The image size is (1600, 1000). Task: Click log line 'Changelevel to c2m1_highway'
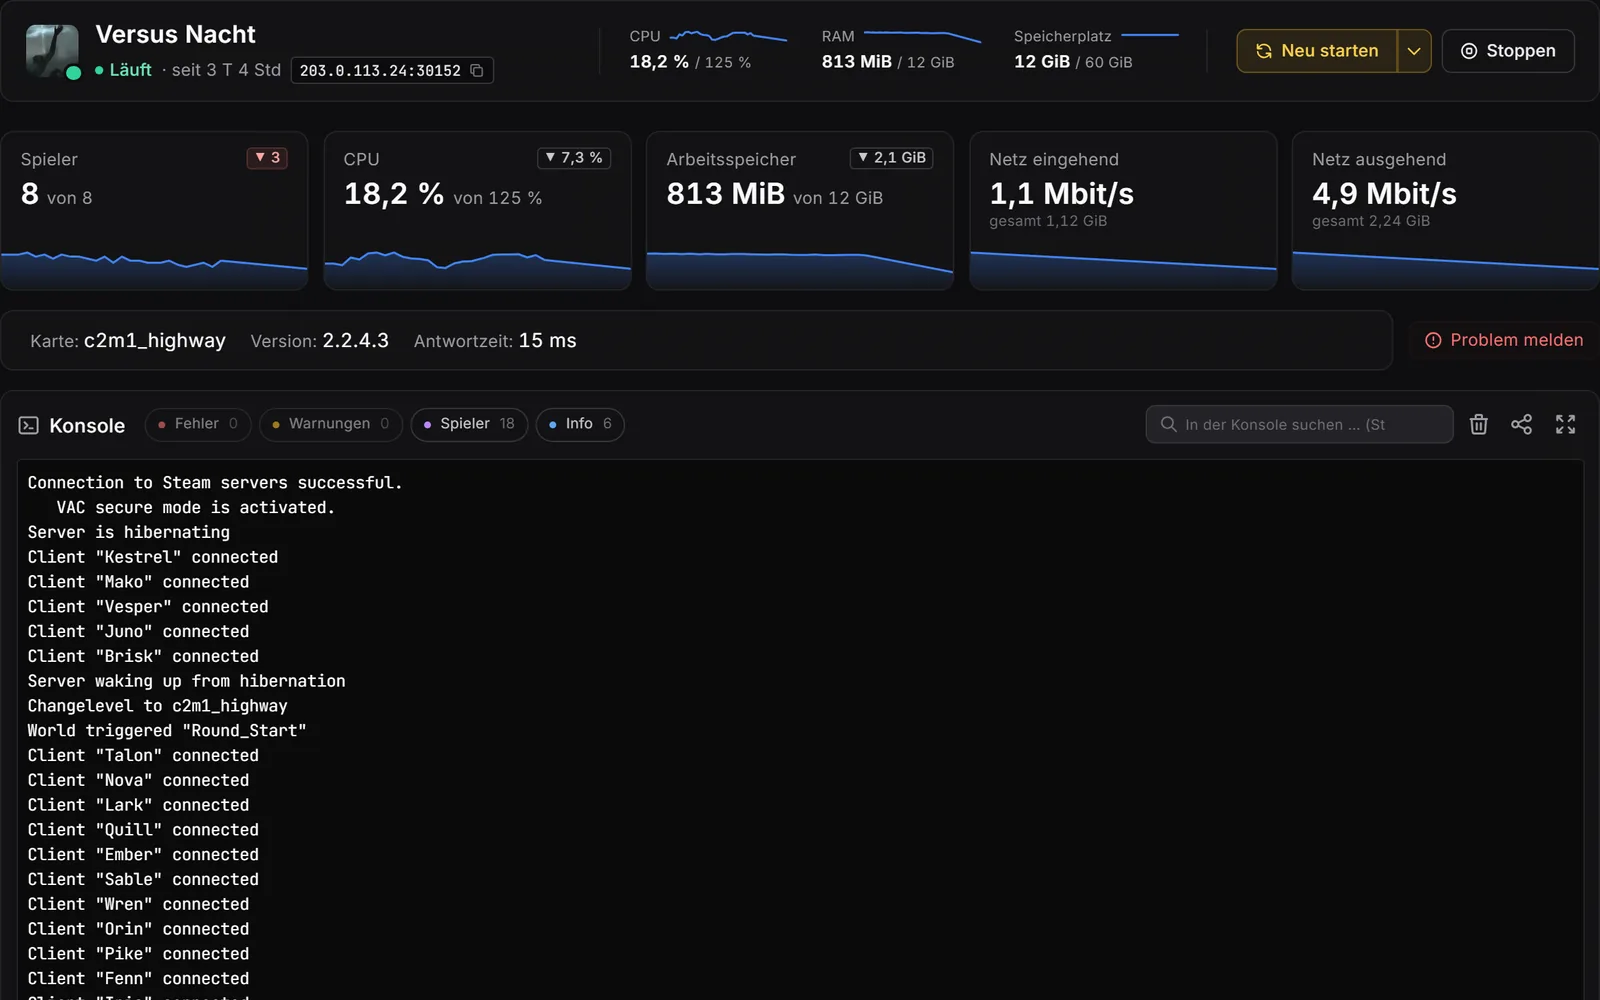pyautogui.click(x=158, y=706)
